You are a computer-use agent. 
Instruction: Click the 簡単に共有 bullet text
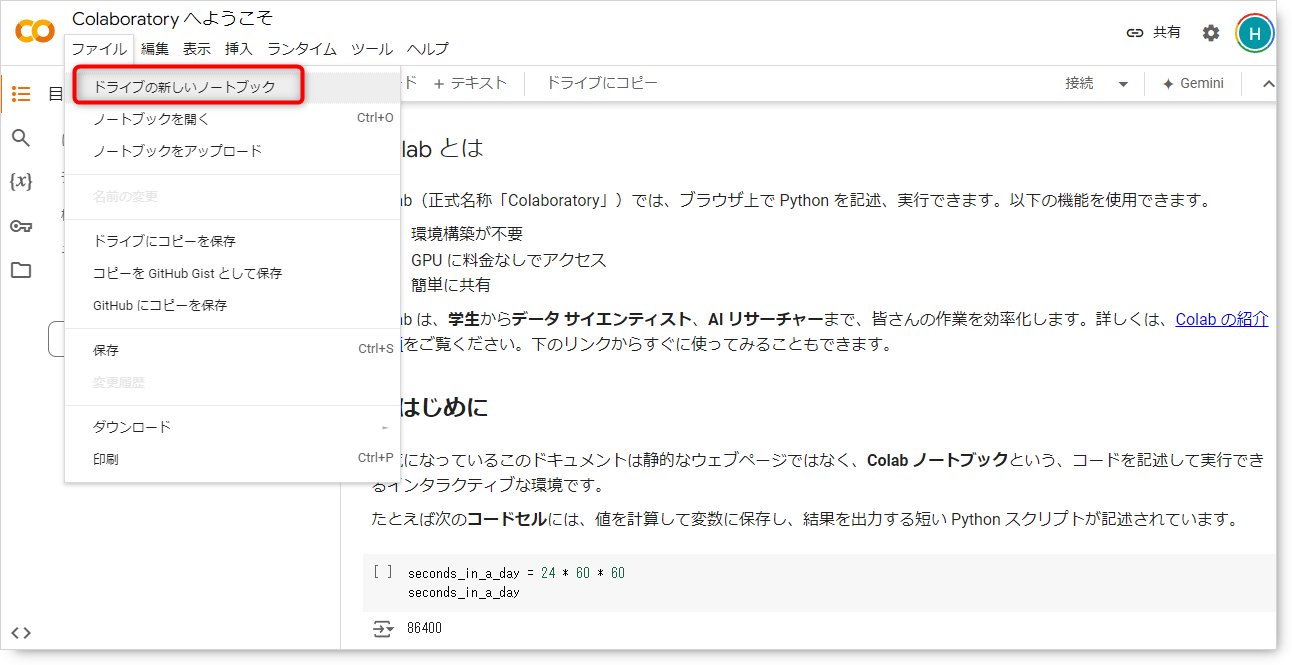coord(451,285)
